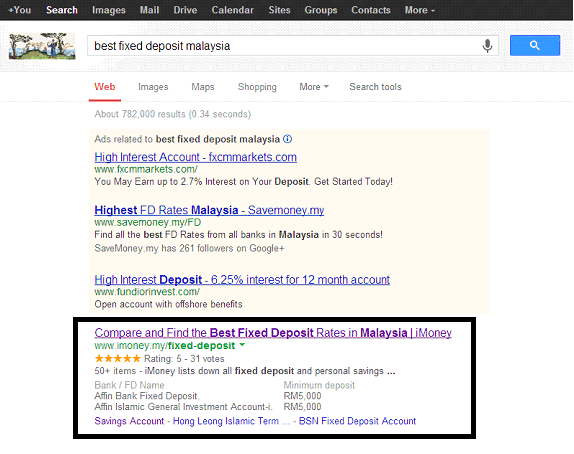Open +You in the top bar
The image size is (574, 454).
pos(19,10)
